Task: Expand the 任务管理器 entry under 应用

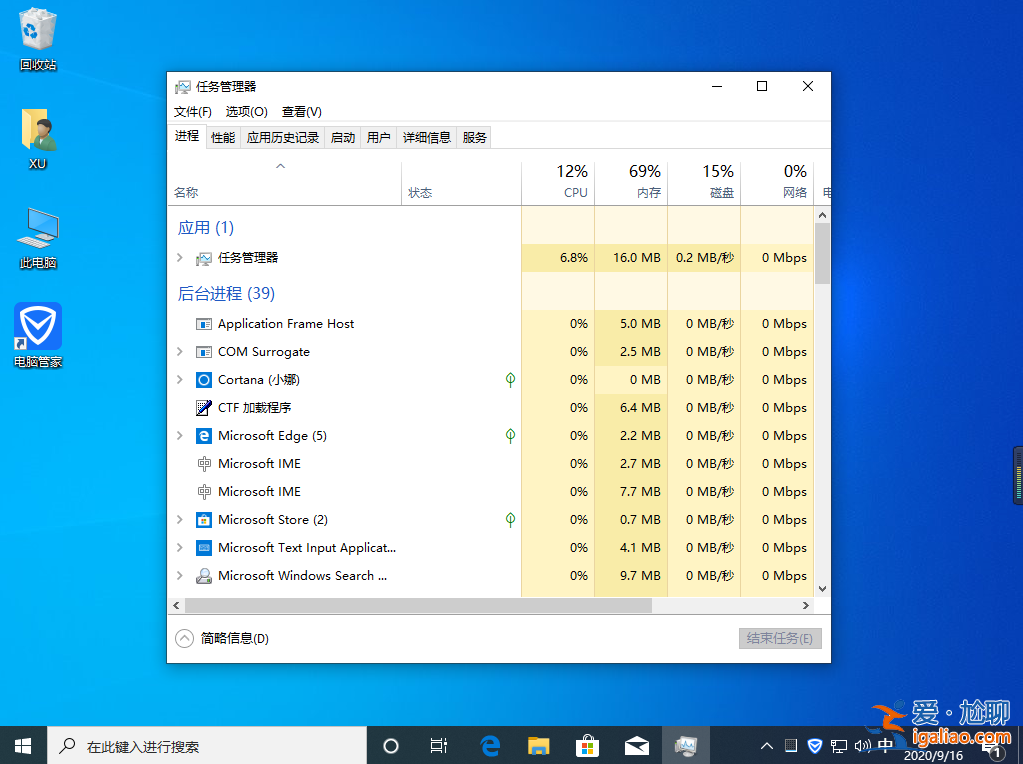Action: pyautogui.click(x=179, y=257)
